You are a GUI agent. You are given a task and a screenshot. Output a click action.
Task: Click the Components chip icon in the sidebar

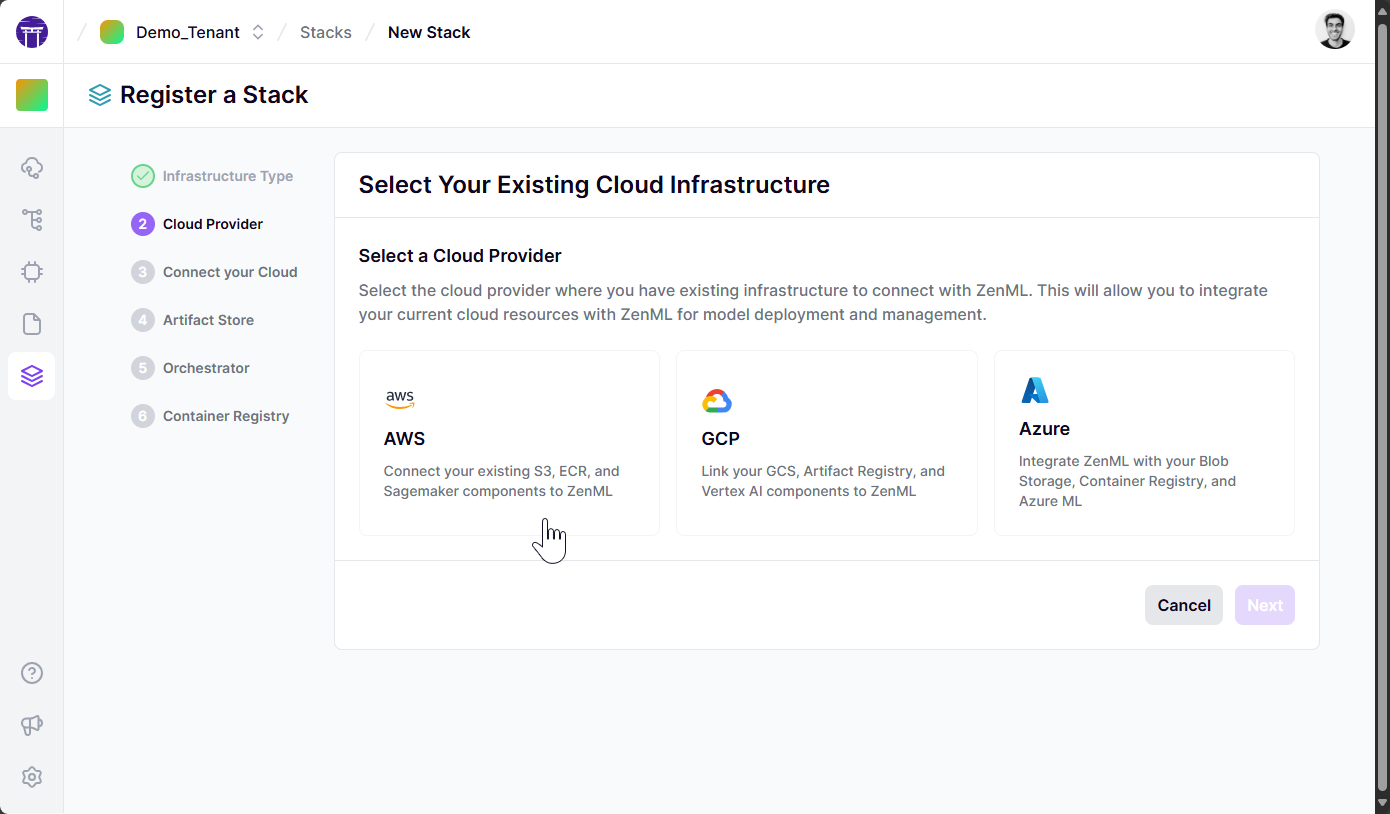(x=32, y=271)
